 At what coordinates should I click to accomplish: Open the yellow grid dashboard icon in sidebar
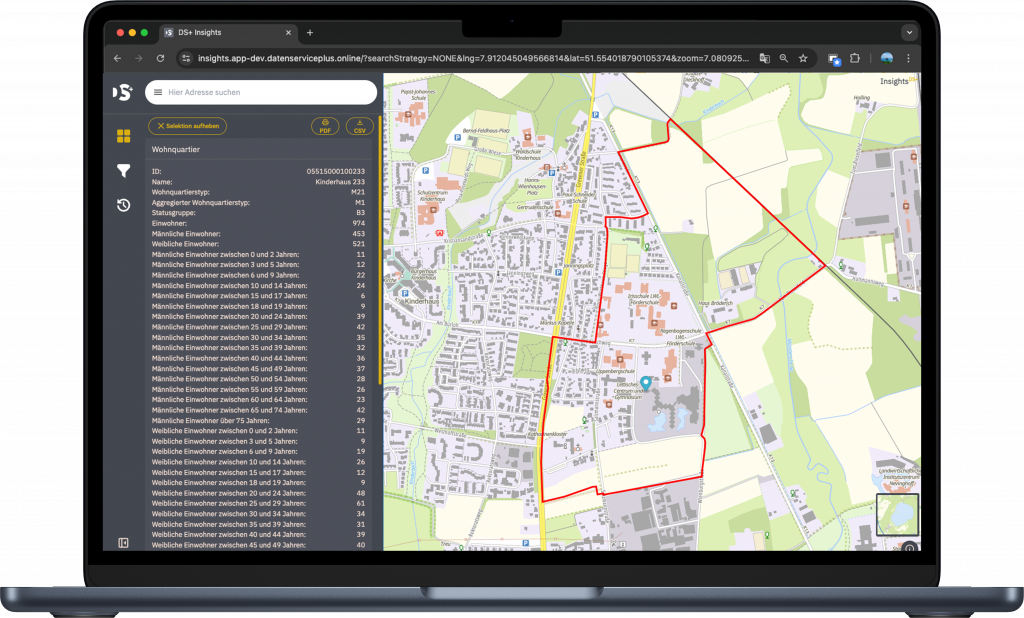pyautogui.click(x=123, y=136)
